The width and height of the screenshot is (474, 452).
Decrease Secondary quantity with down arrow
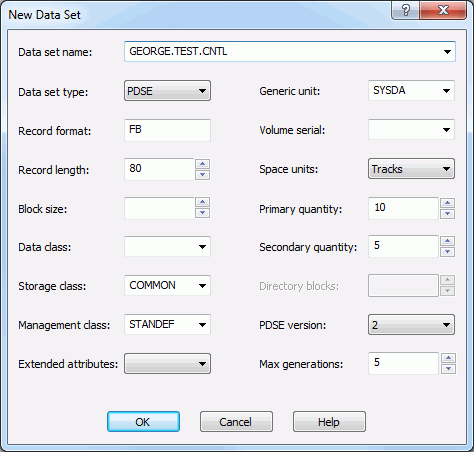(448, 252)
